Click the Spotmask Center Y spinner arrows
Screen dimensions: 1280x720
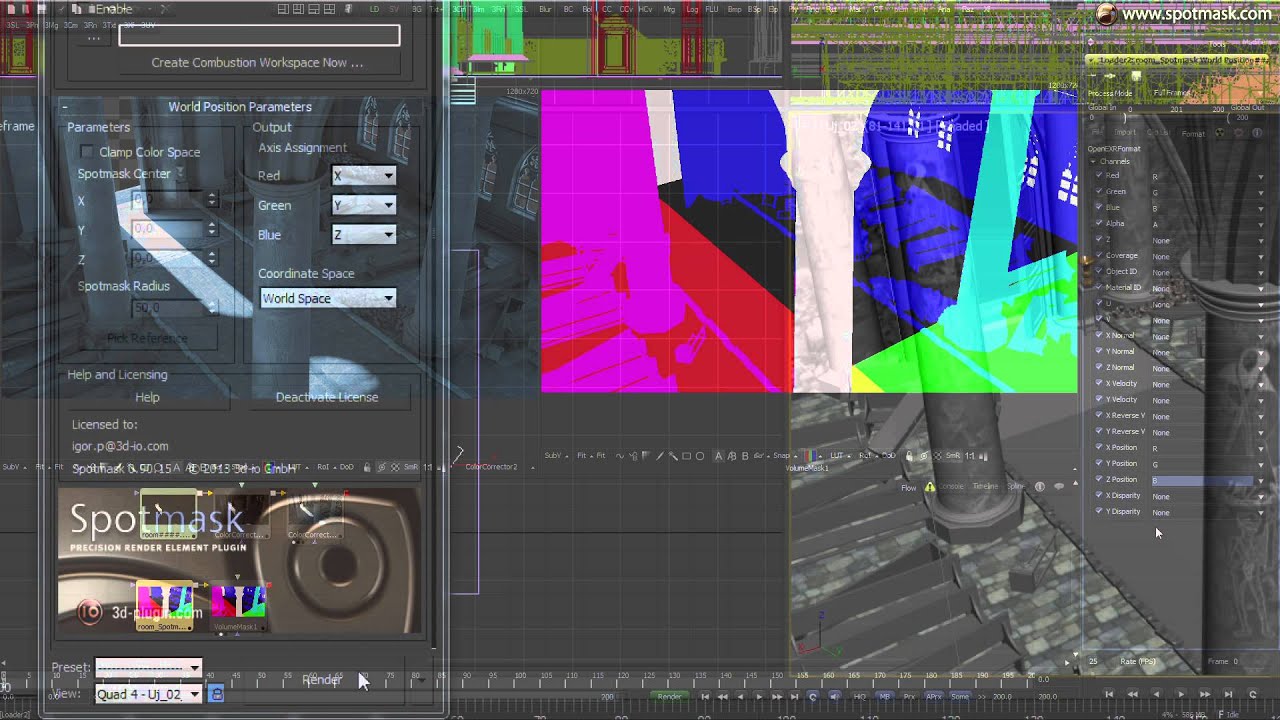(212, 229)
